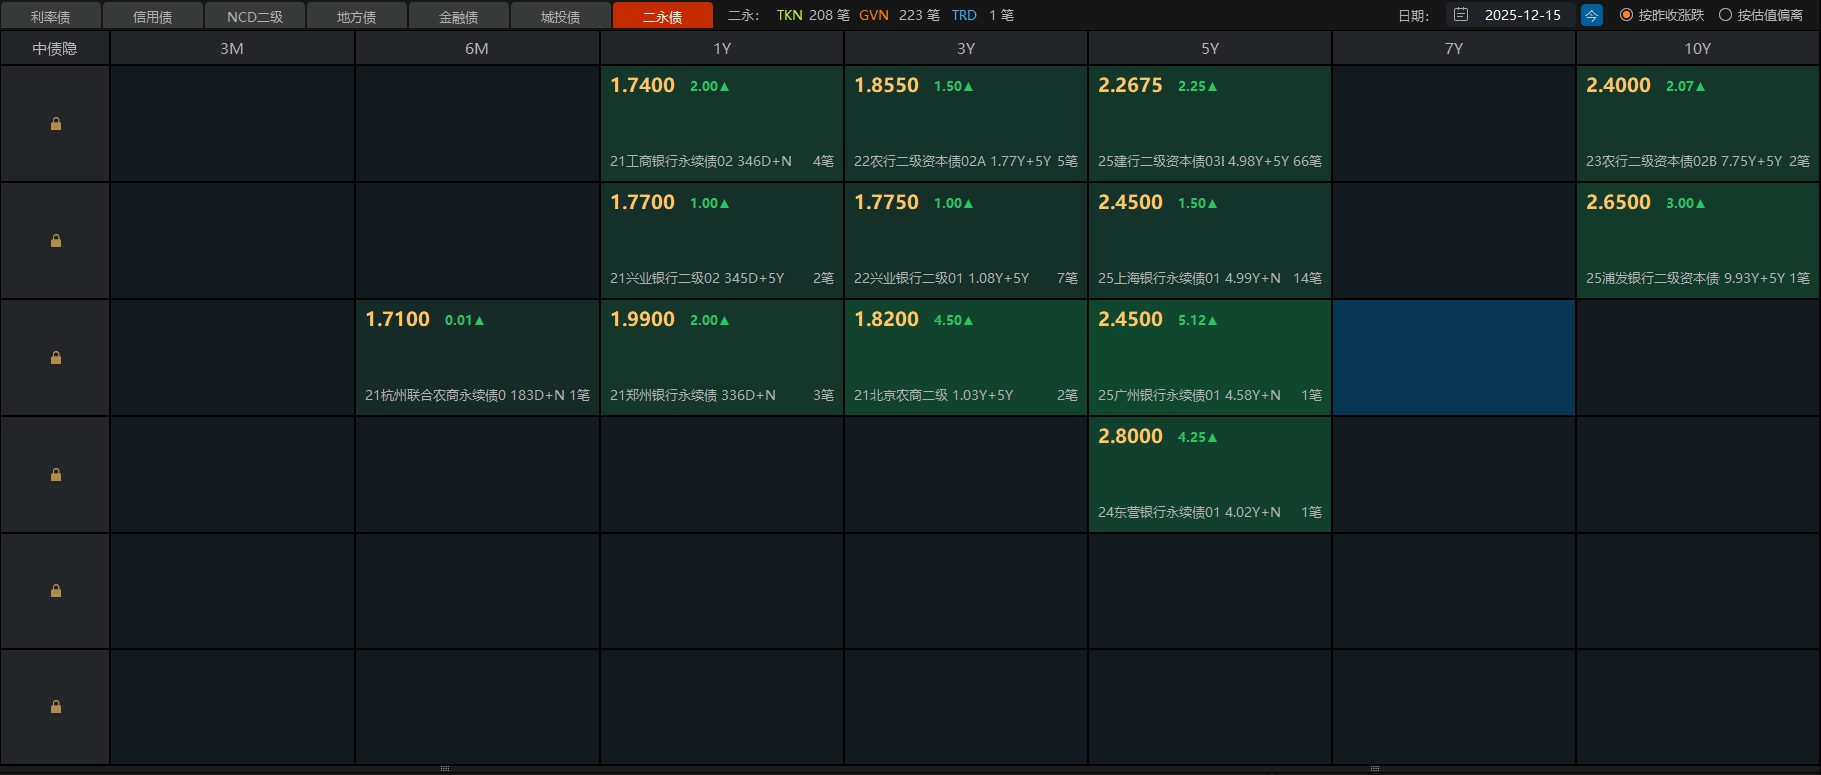This screenshot has height=775, width=1821.
Task: Click the 4.50▲ change indicator
Action: [953, 321]
